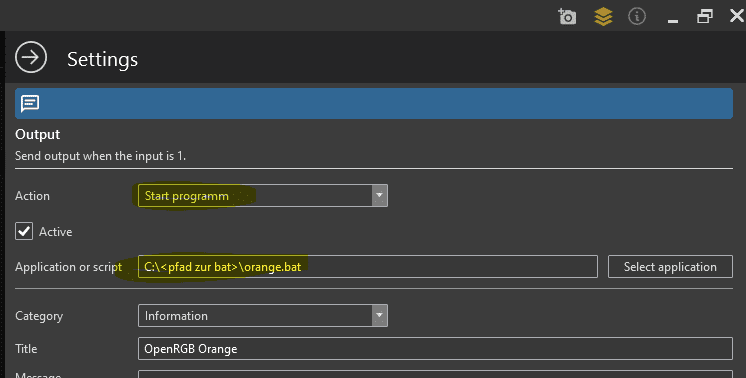Click the Select application button
The height and width of the screenshot is (378, 746).
670,267
